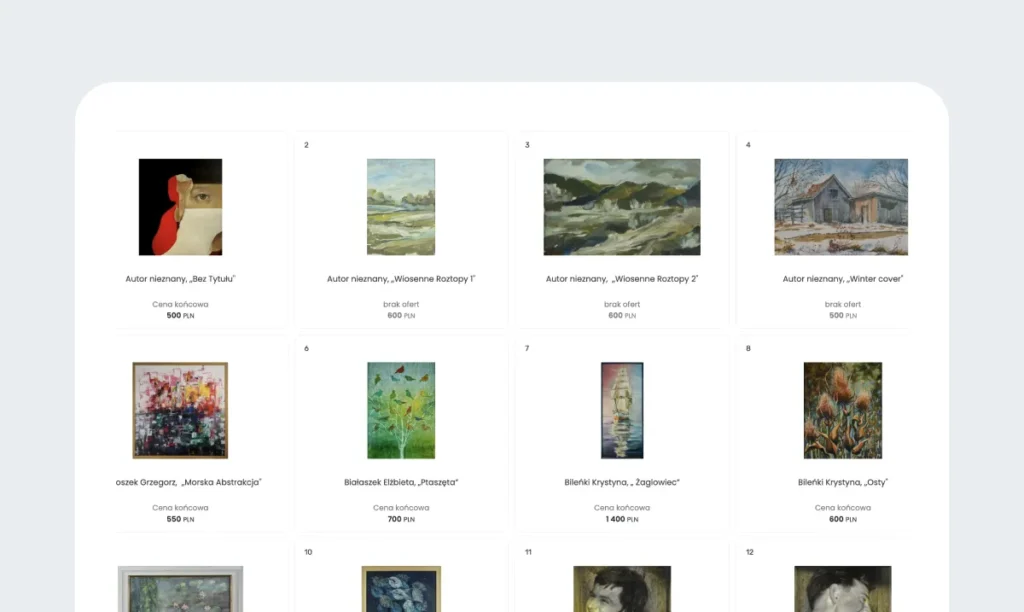Click the 'Bileńki Krystyna, Żaglowiec' title
The image size is (1024, 612).
[622, 482]
